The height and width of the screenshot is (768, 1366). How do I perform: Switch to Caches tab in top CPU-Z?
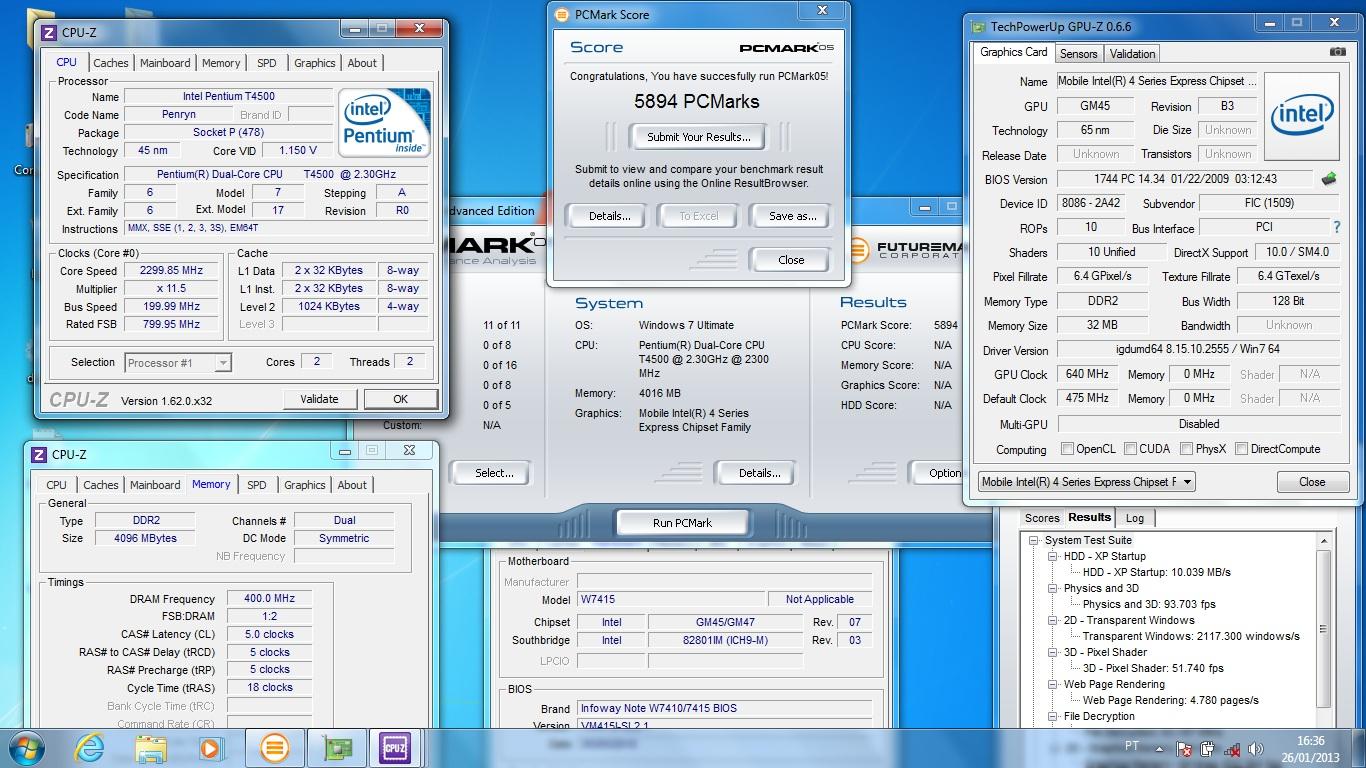pyautogui.click(x=110, y=63)
